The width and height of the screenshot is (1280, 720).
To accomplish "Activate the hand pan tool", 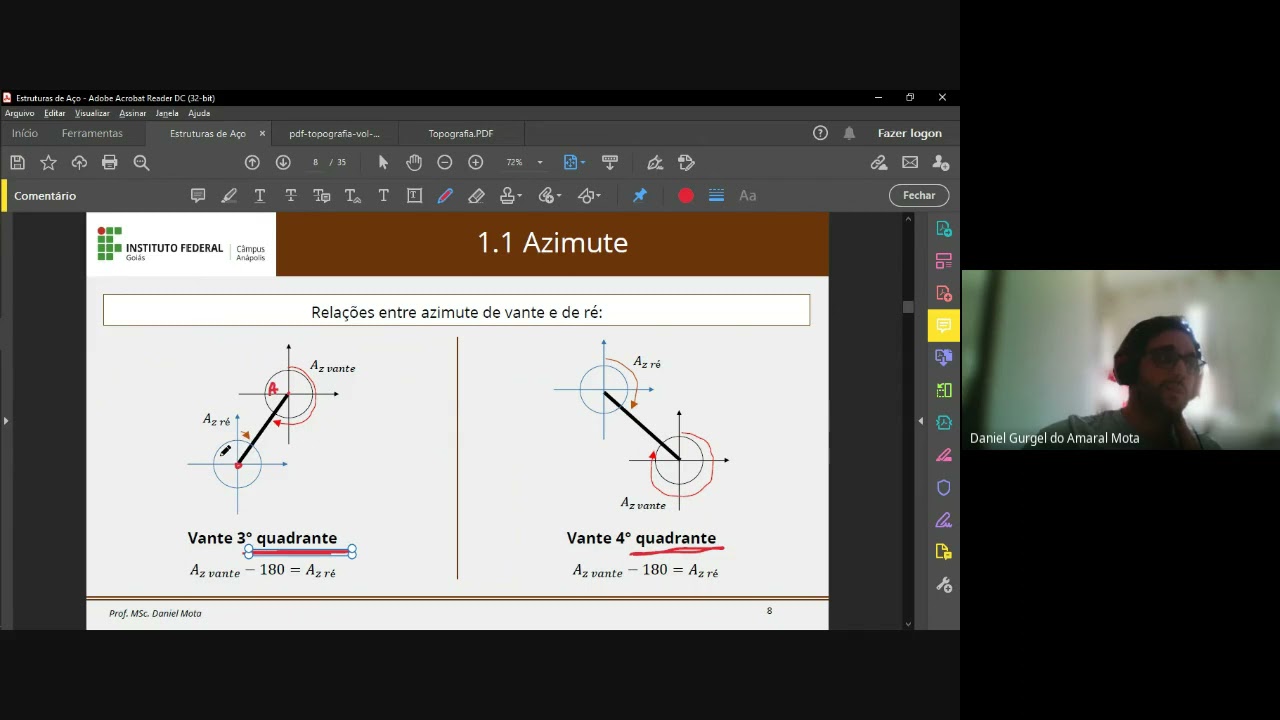I will (414, 162).
